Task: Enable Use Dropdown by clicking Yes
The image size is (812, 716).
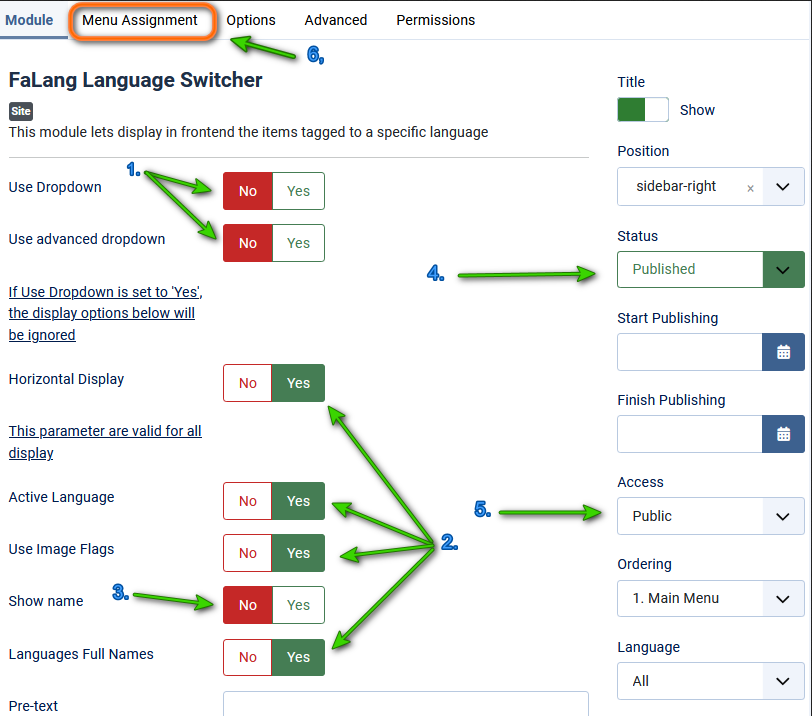Action: (299, 191)
